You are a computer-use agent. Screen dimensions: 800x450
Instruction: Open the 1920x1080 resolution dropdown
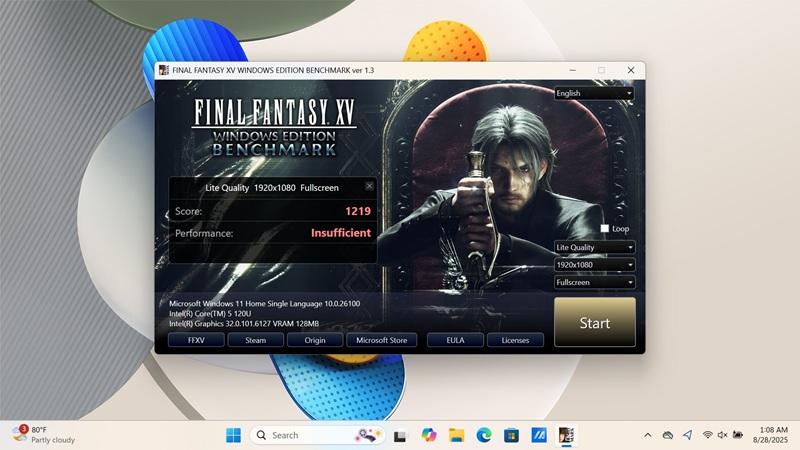(594, 265)
